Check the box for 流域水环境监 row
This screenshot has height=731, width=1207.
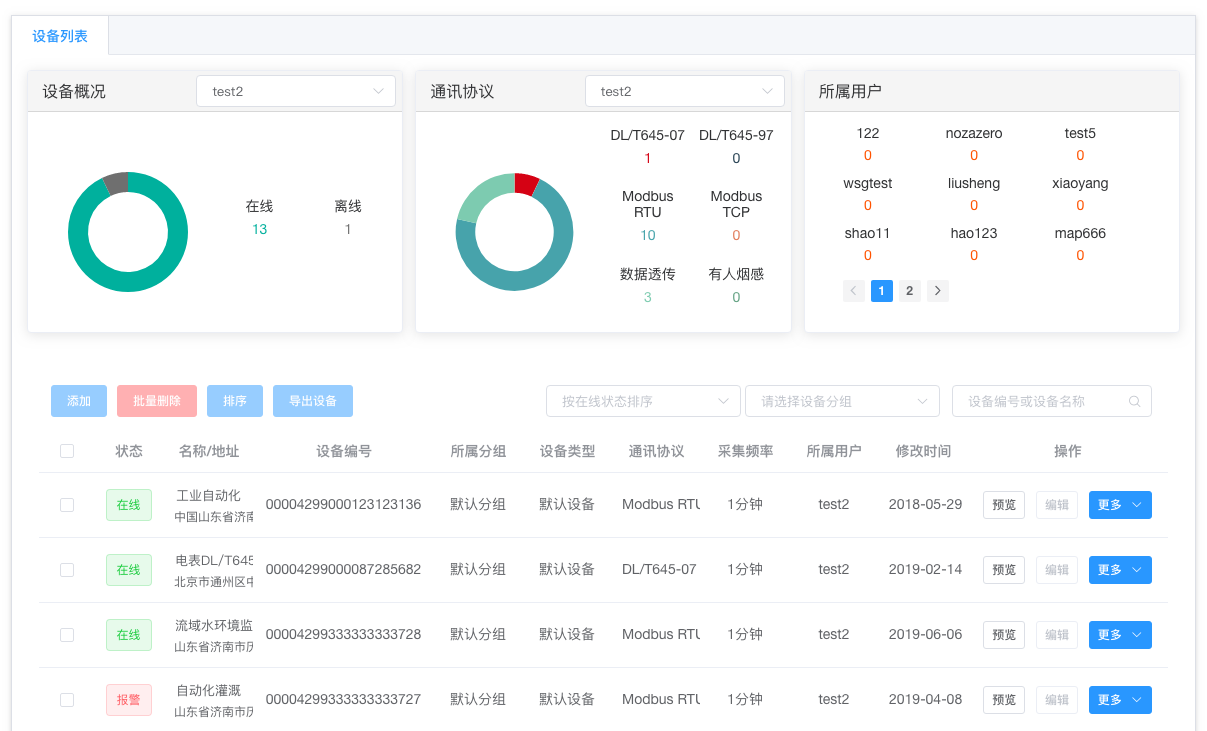(67, 635)
